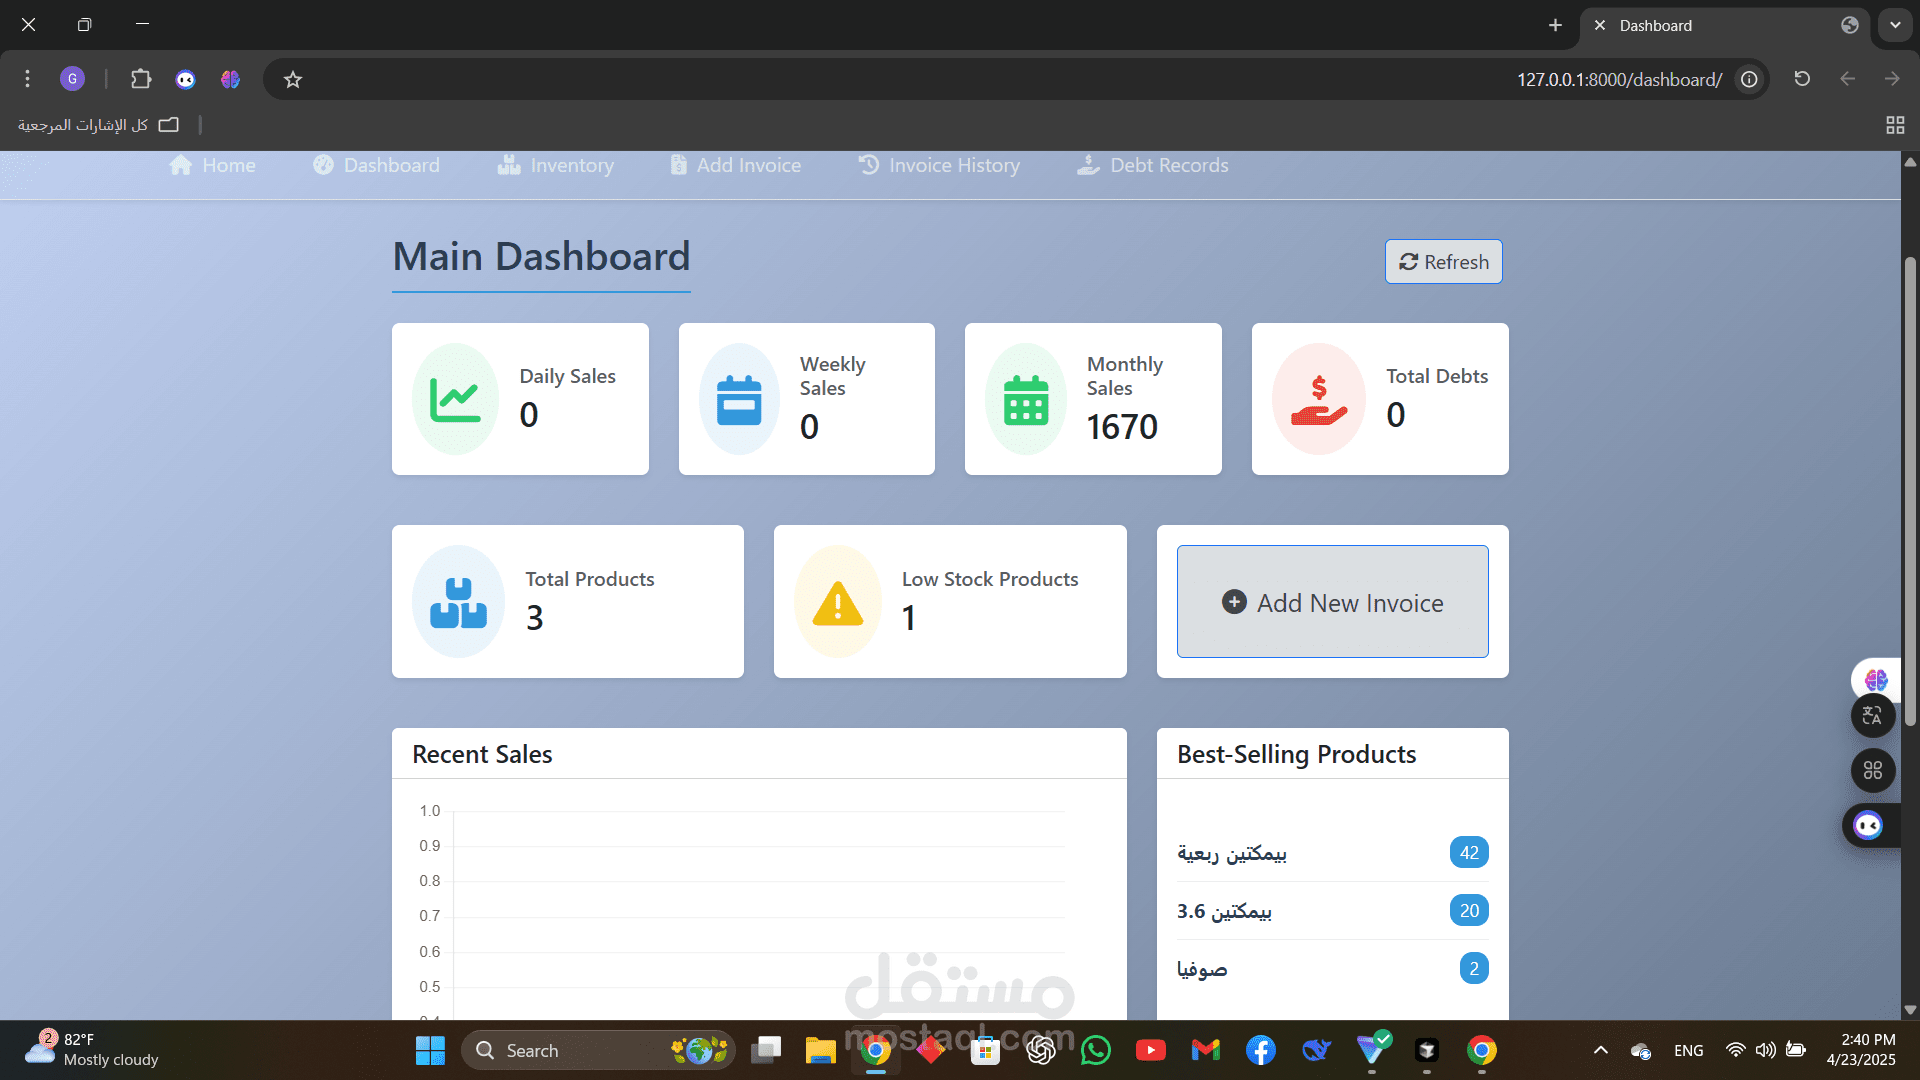Open Invoice History page
Image resolution: width=1920 pixels, height=1080 pixels.
(939, 165)
